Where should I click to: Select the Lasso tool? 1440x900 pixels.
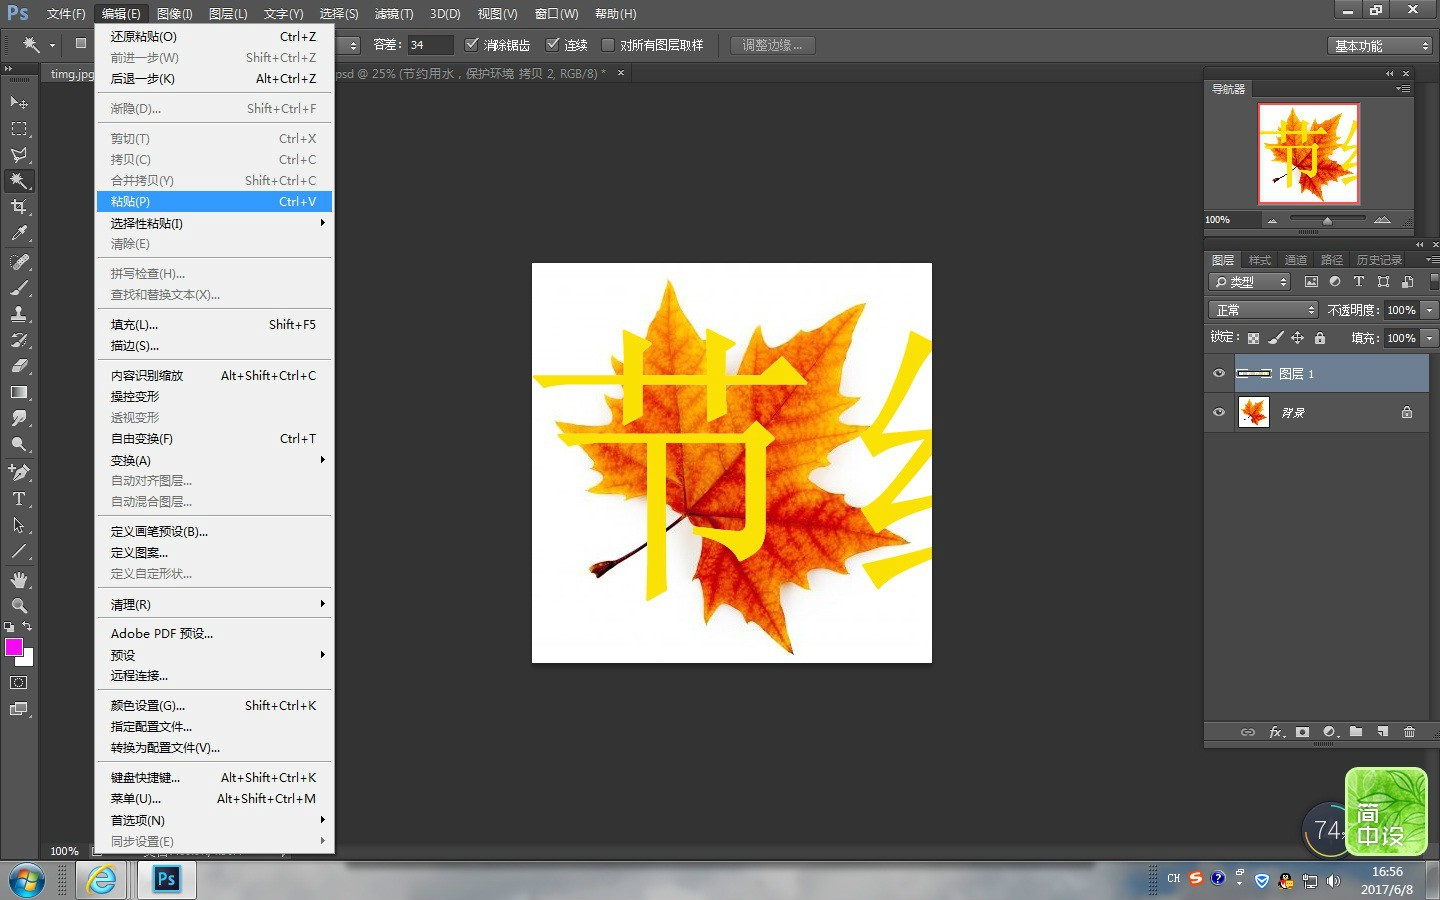(19, 155)
